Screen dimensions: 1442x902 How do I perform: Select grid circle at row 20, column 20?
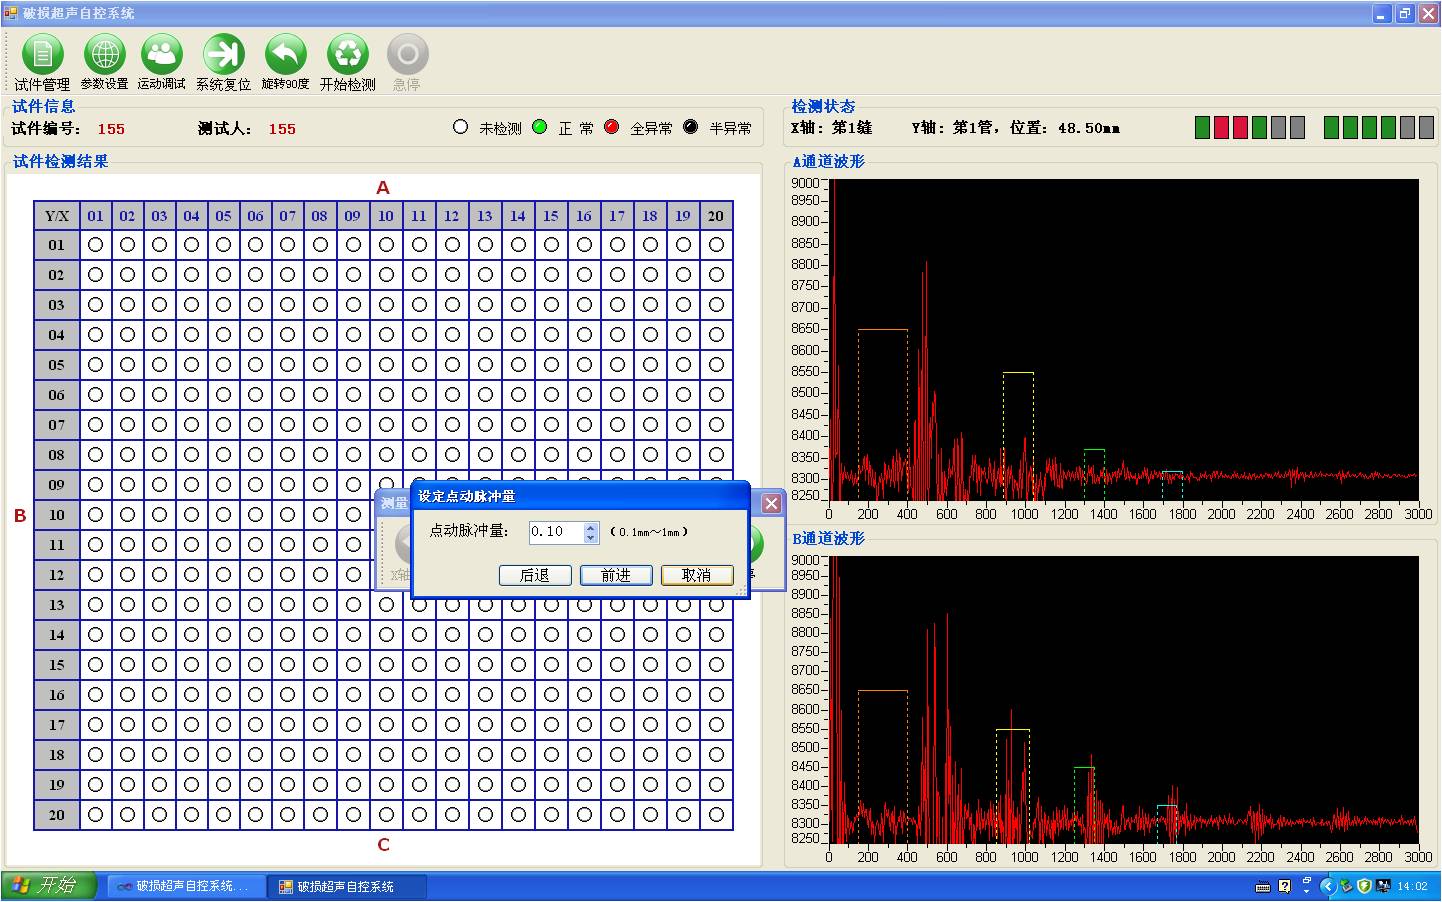716,815
